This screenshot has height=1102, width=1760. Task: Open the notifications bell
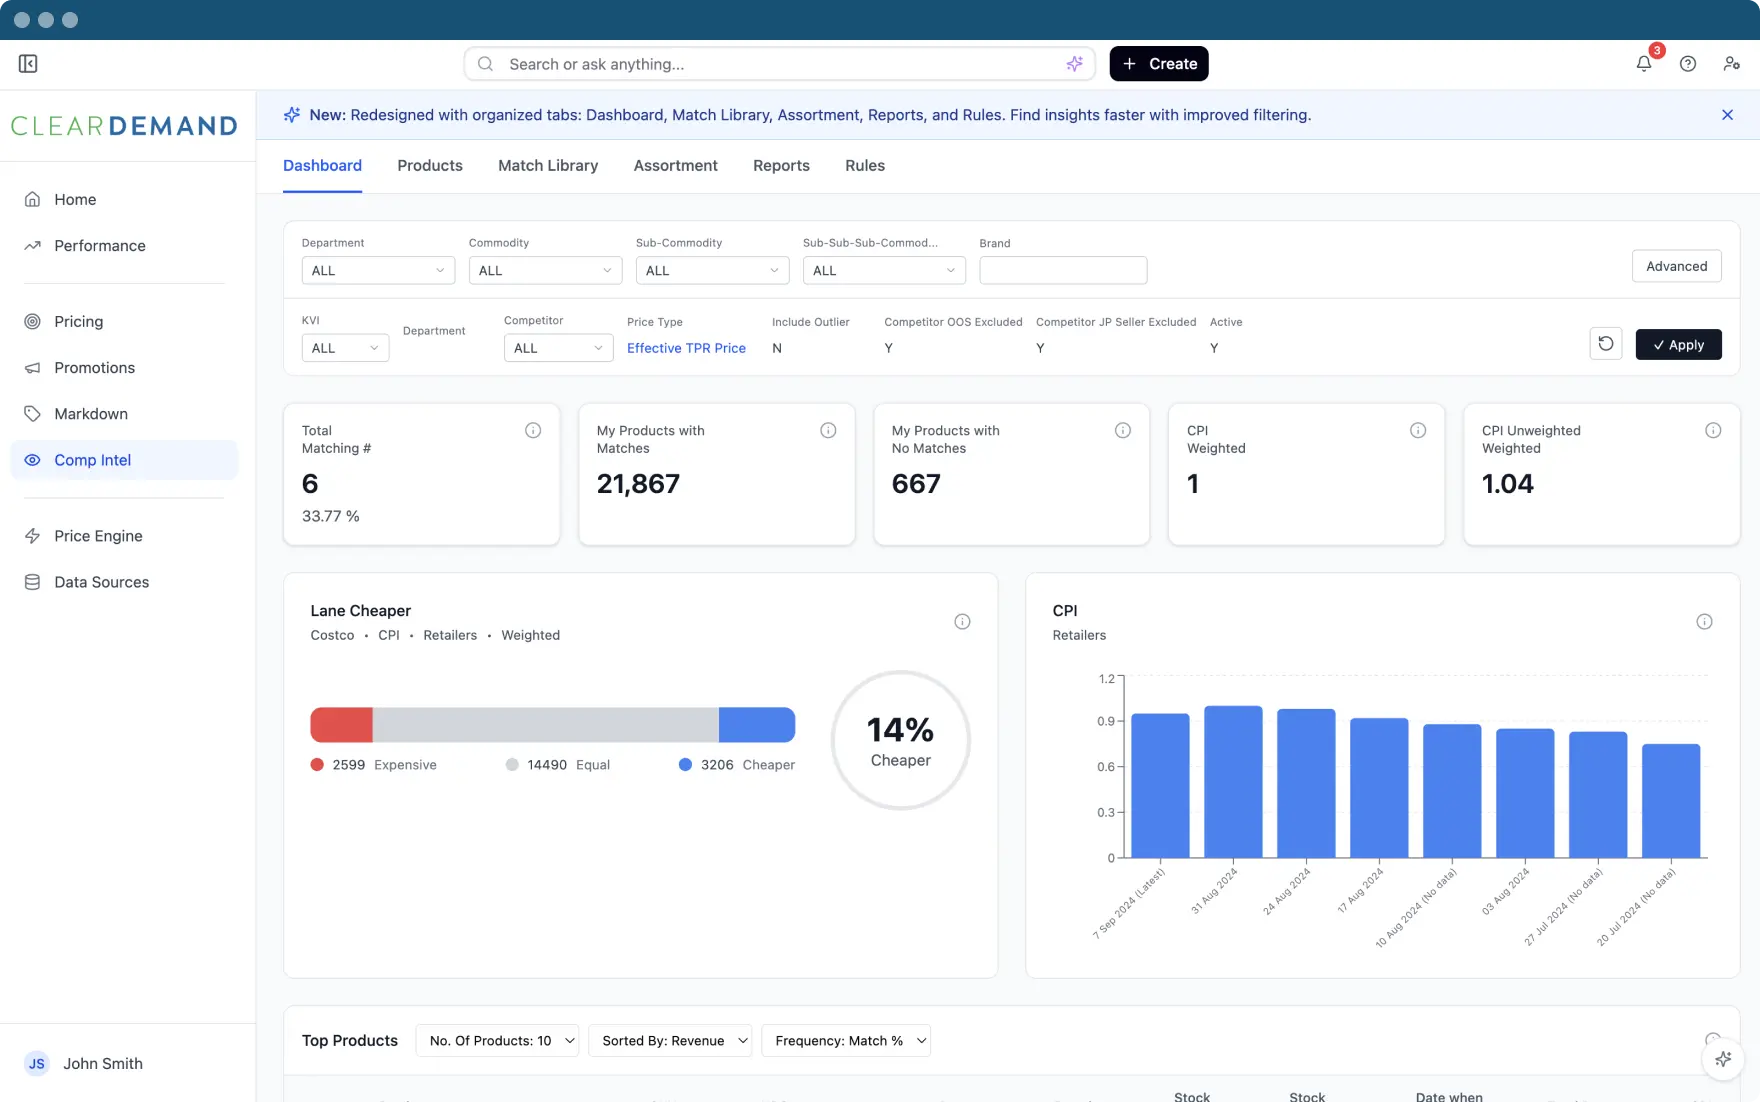[x=1643, y=64]
